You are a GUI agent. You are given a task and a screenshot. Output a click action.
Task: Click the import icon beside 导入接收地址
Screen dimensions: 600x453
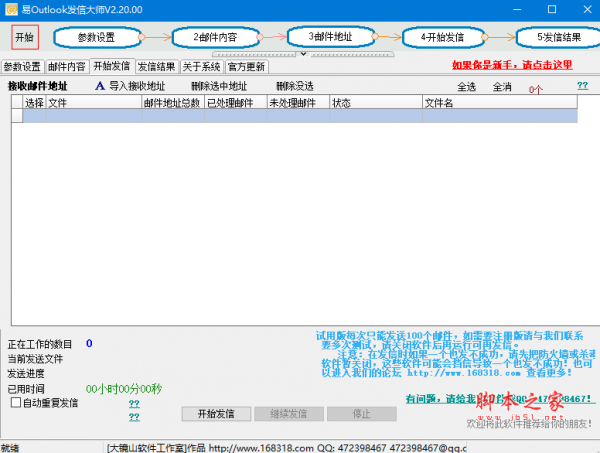tap(99, 86)
